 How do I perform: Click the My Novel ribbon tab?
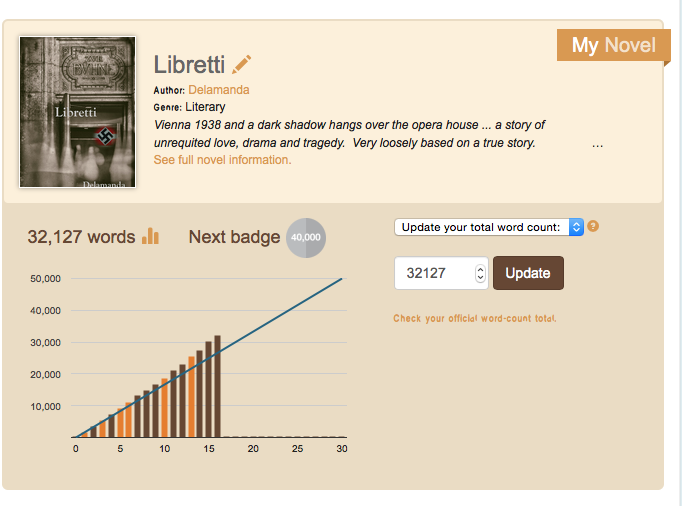tap(613, 45)
